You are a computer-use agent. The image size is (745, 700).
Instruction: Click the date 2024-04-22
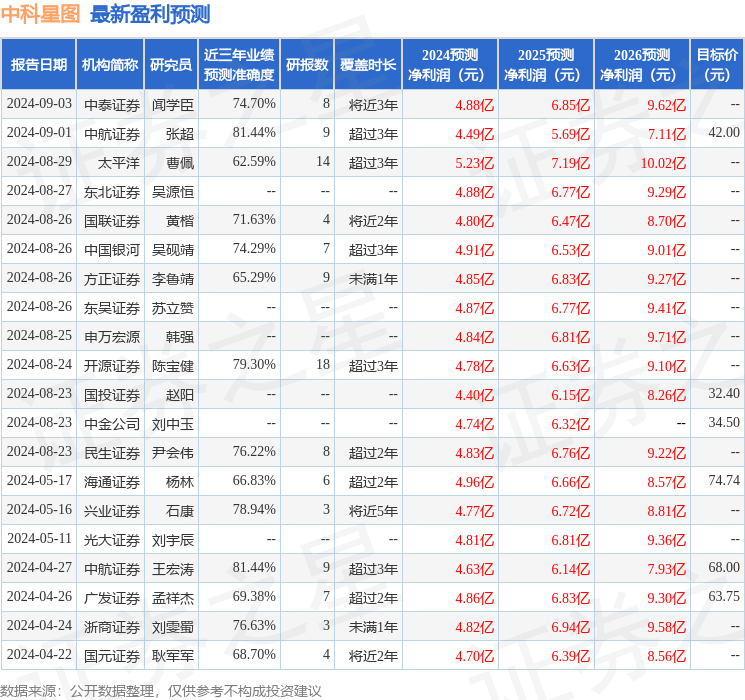coord(39,654)
